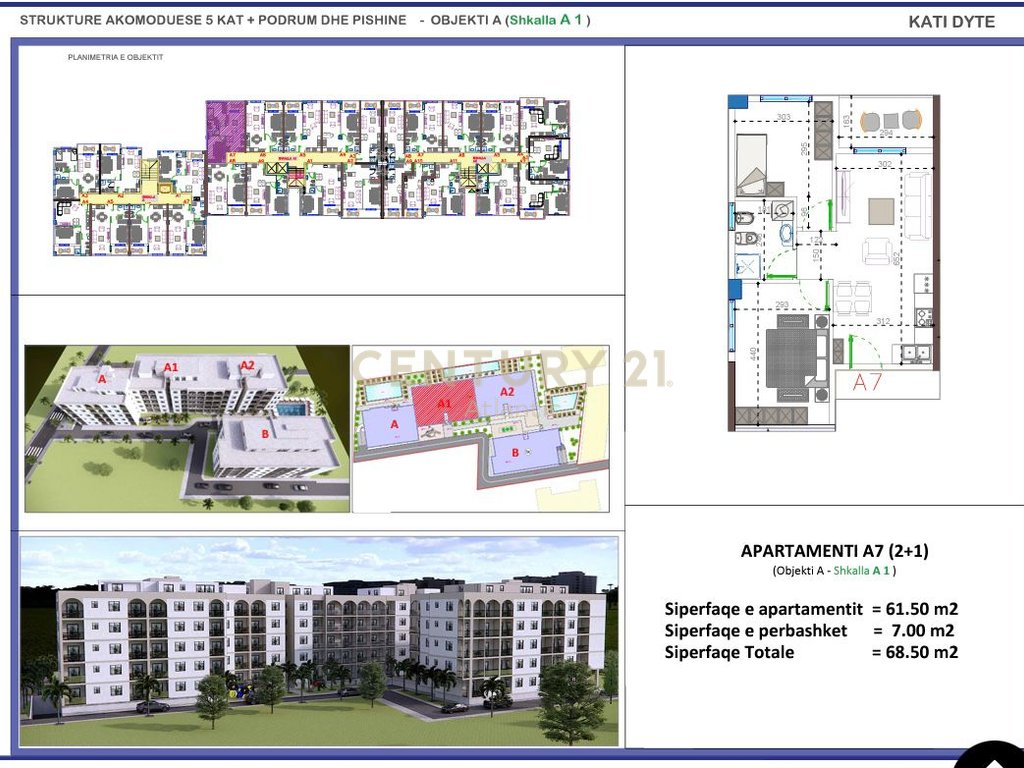Click the exterior building rendering photo

click(319, 641)
